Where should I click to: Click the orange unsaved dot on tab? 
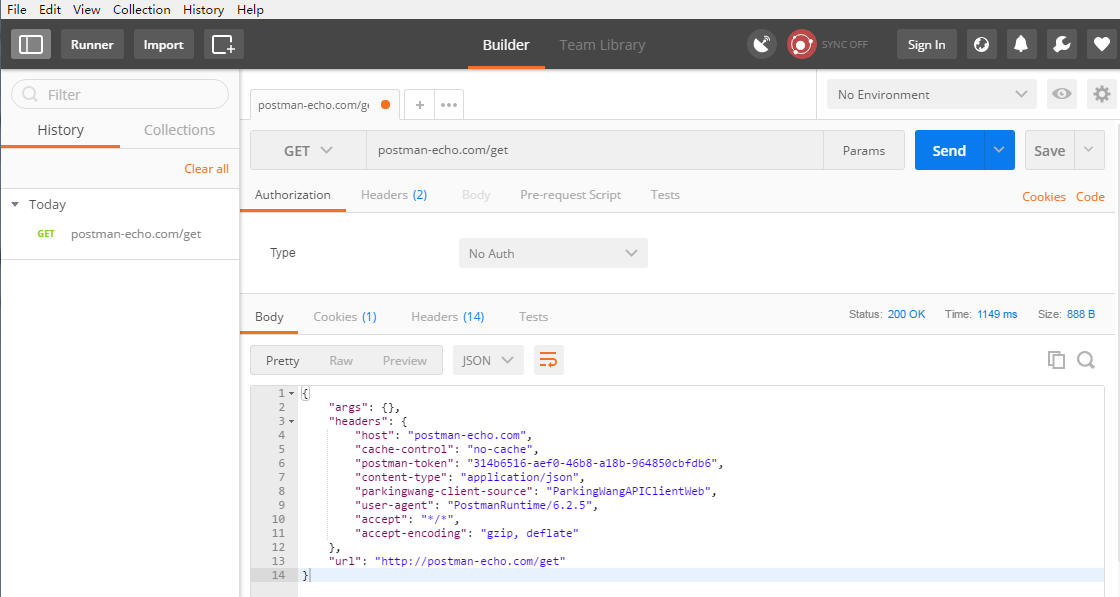pyautogui.click(x=386, y=104)
